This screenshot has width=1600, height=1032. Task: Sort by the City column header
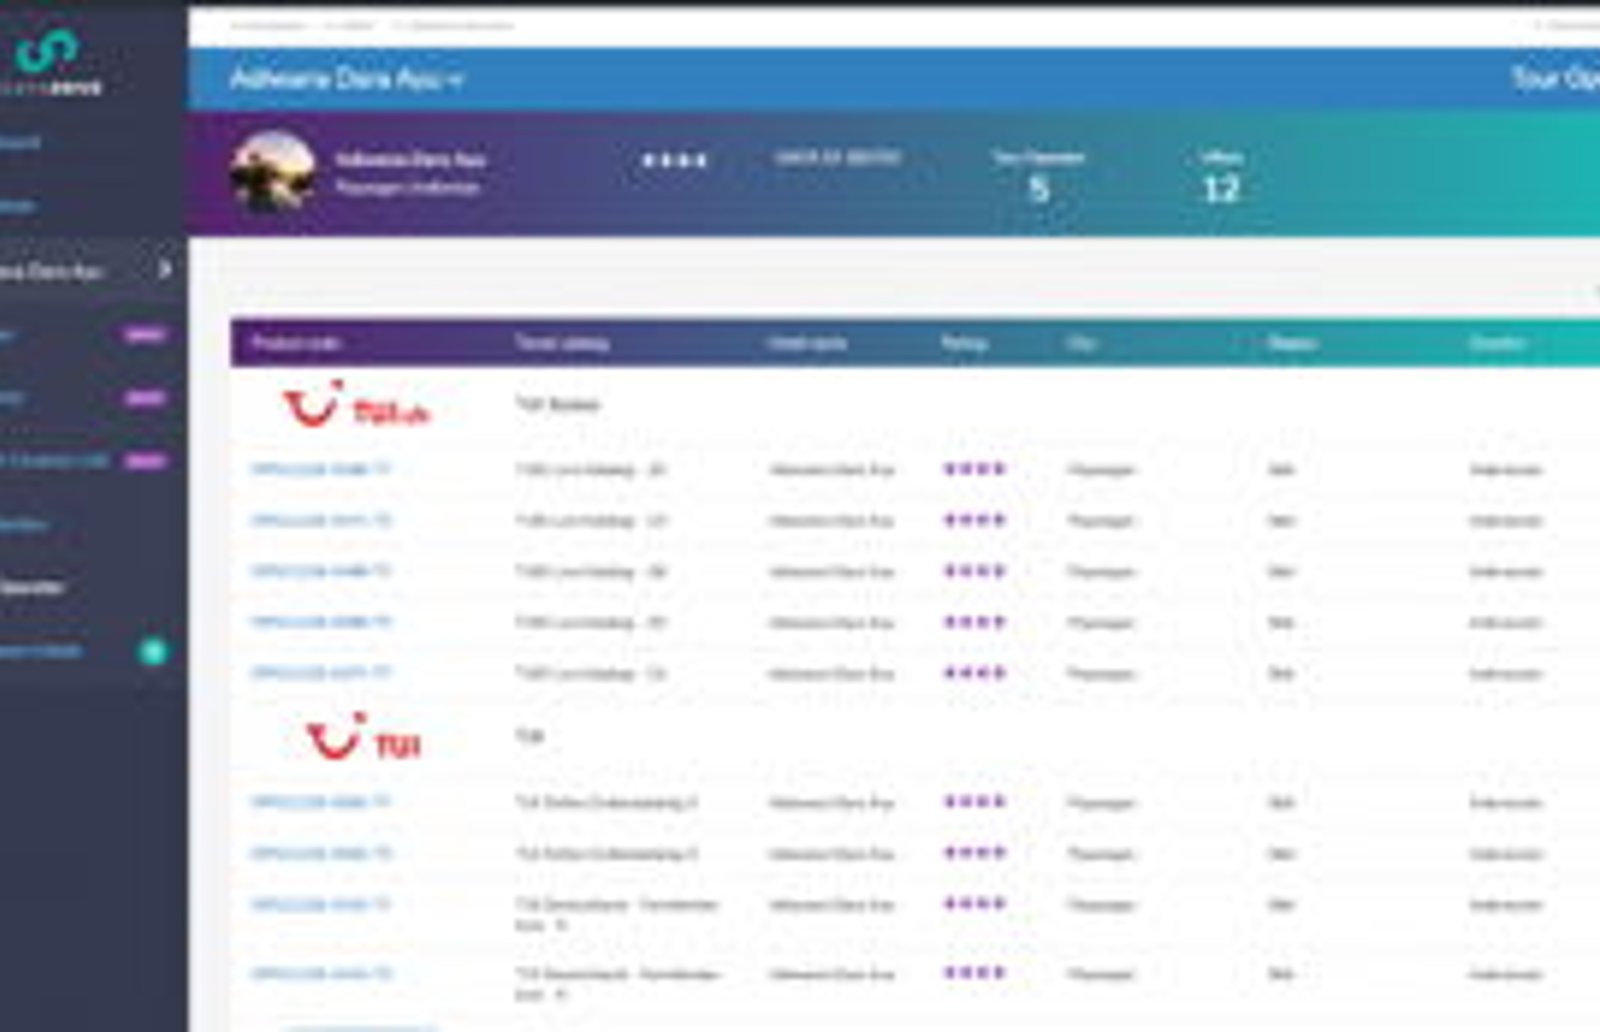1081,343
